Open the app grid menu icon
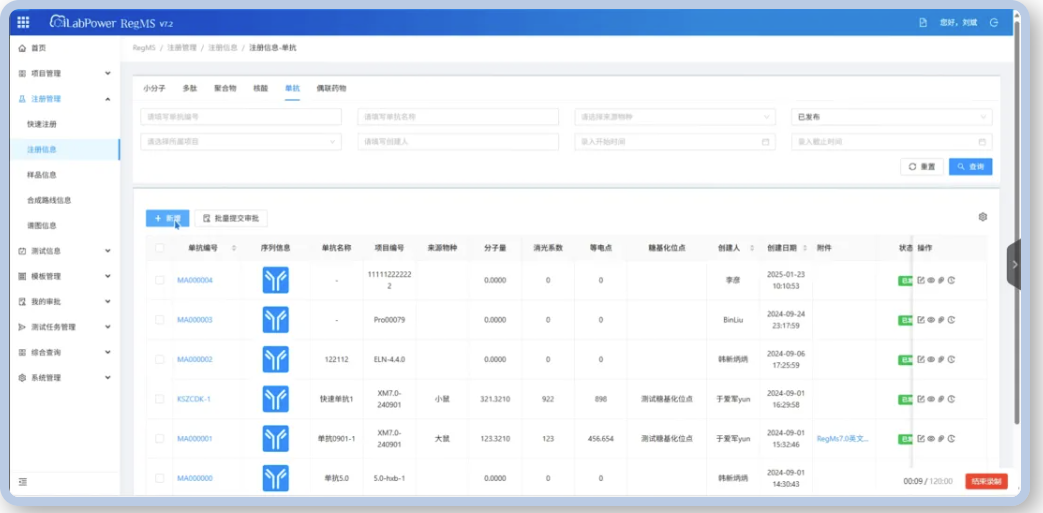1043x513 pixels. point(24,22)
